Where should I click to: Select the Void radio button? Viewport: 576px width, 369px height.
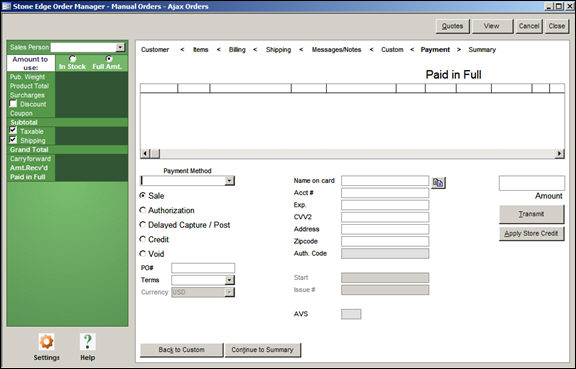coord(143,254)
